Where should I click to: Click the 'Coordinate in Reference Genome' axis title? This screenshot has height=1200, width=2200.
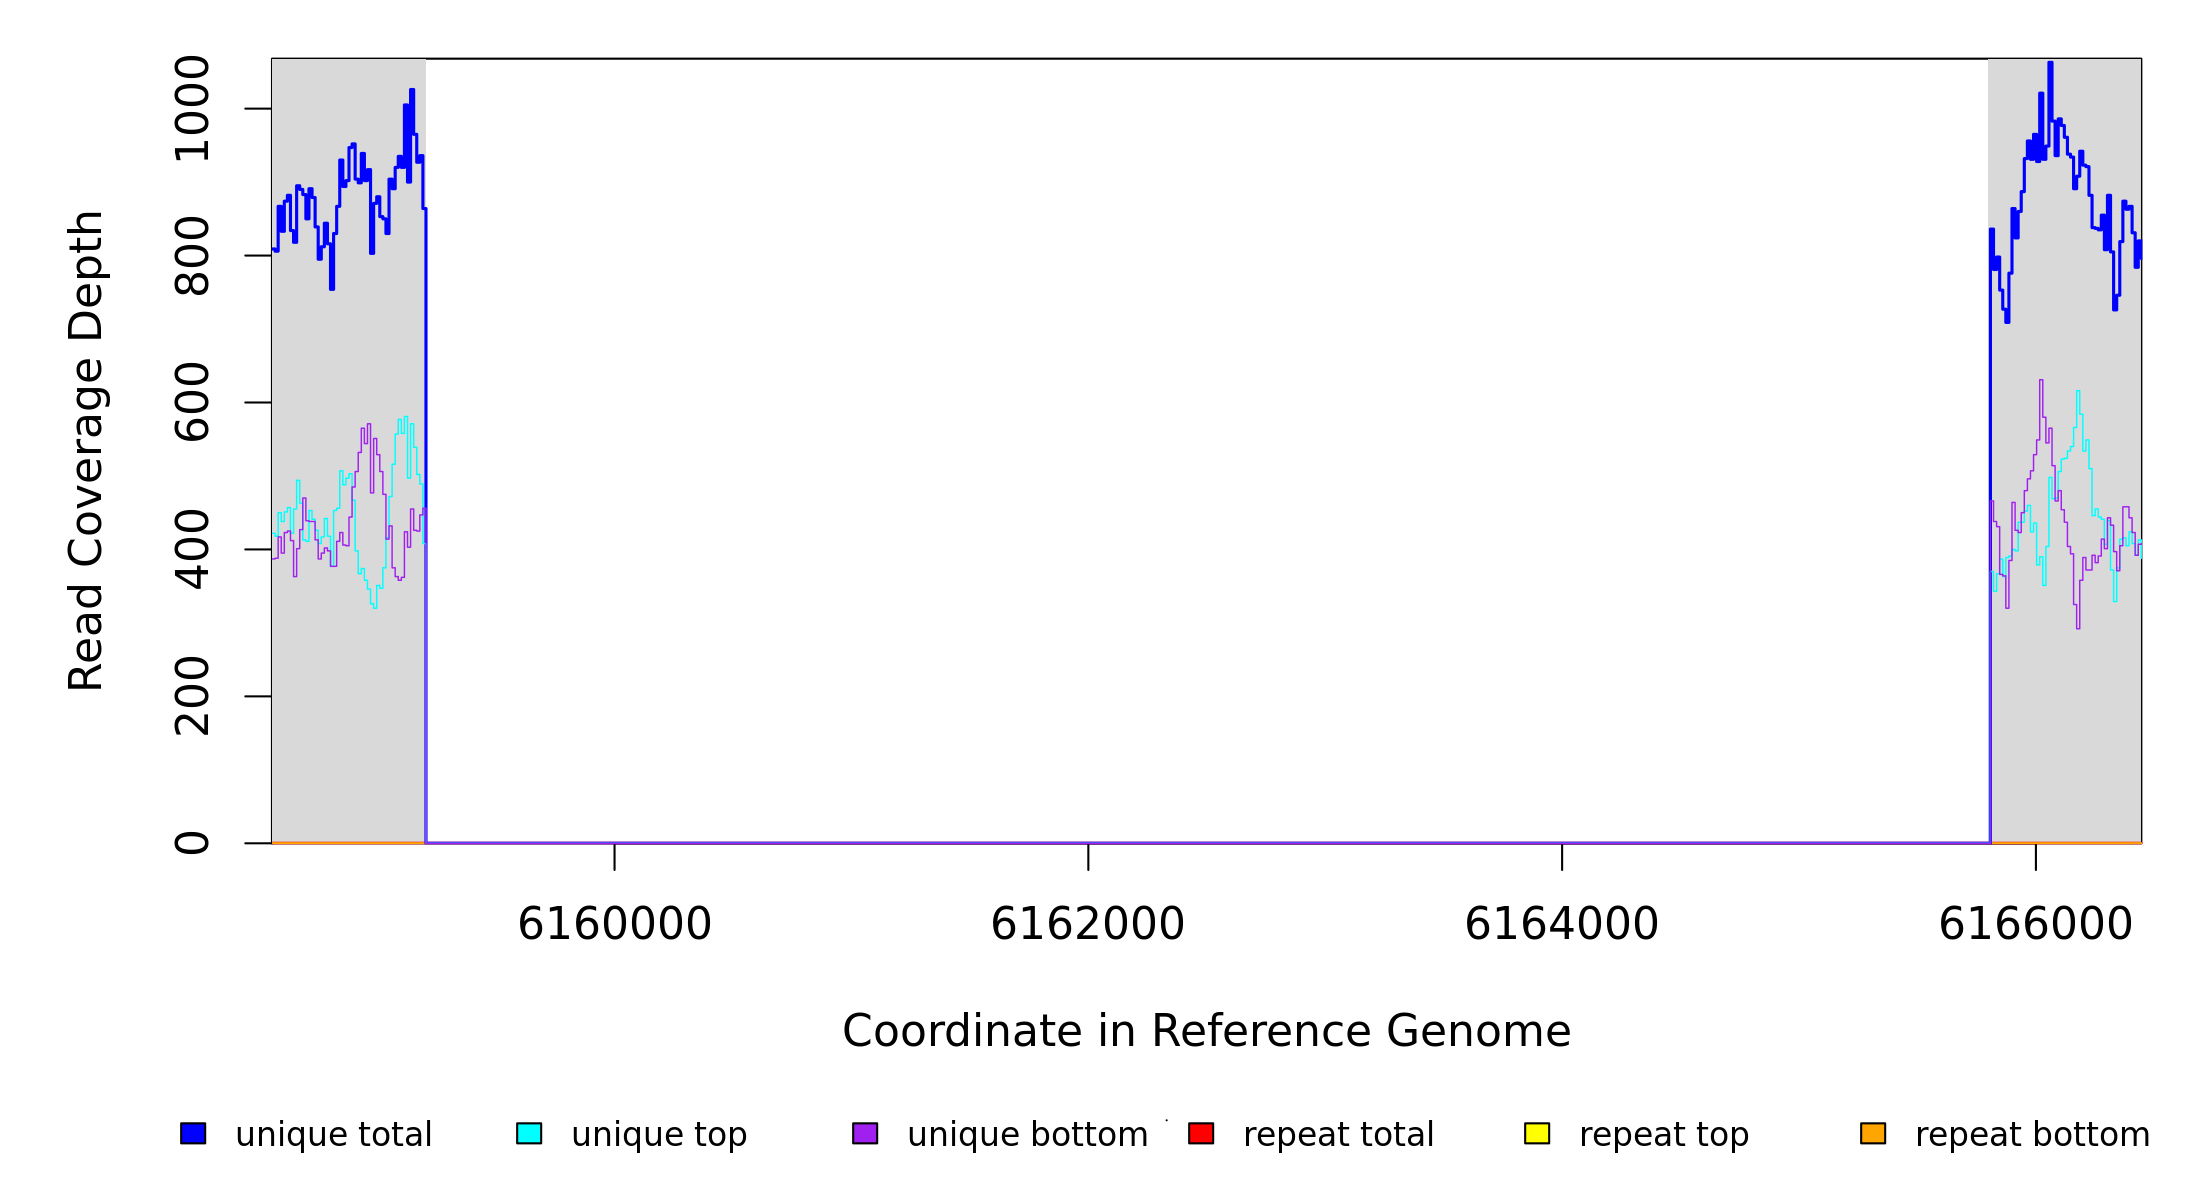pos(1206,1031)
